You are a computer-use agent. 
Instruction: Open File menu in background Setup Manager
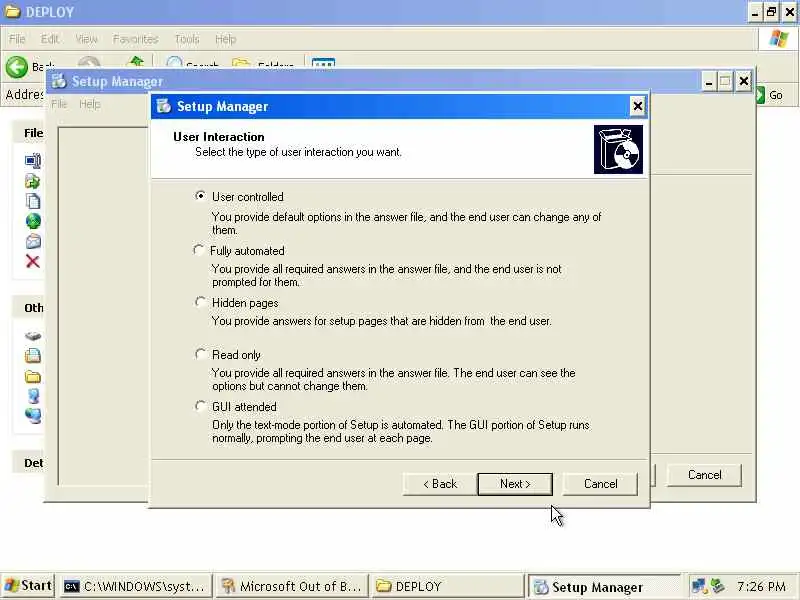tap(59, 104)
